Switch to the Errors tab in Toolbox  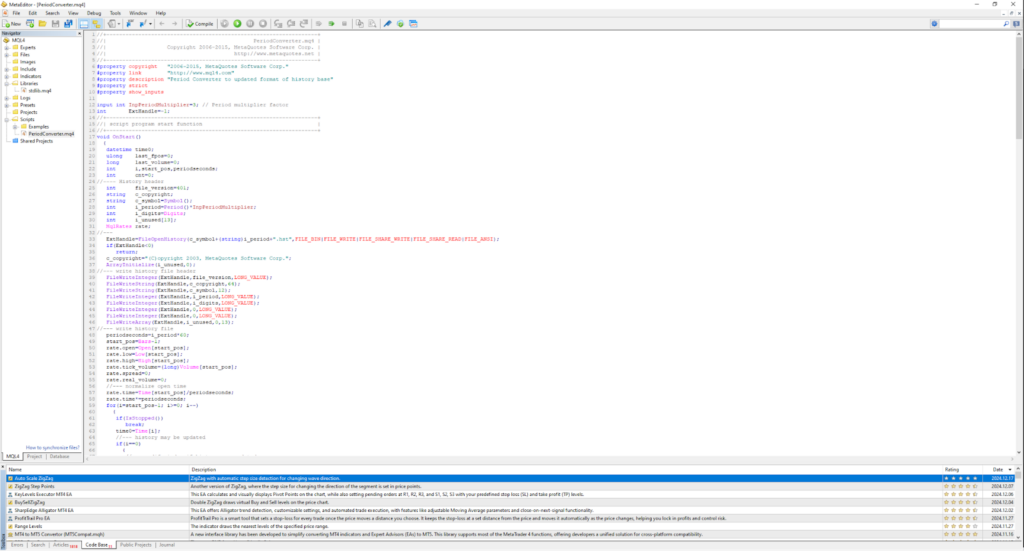pos(17,544)
